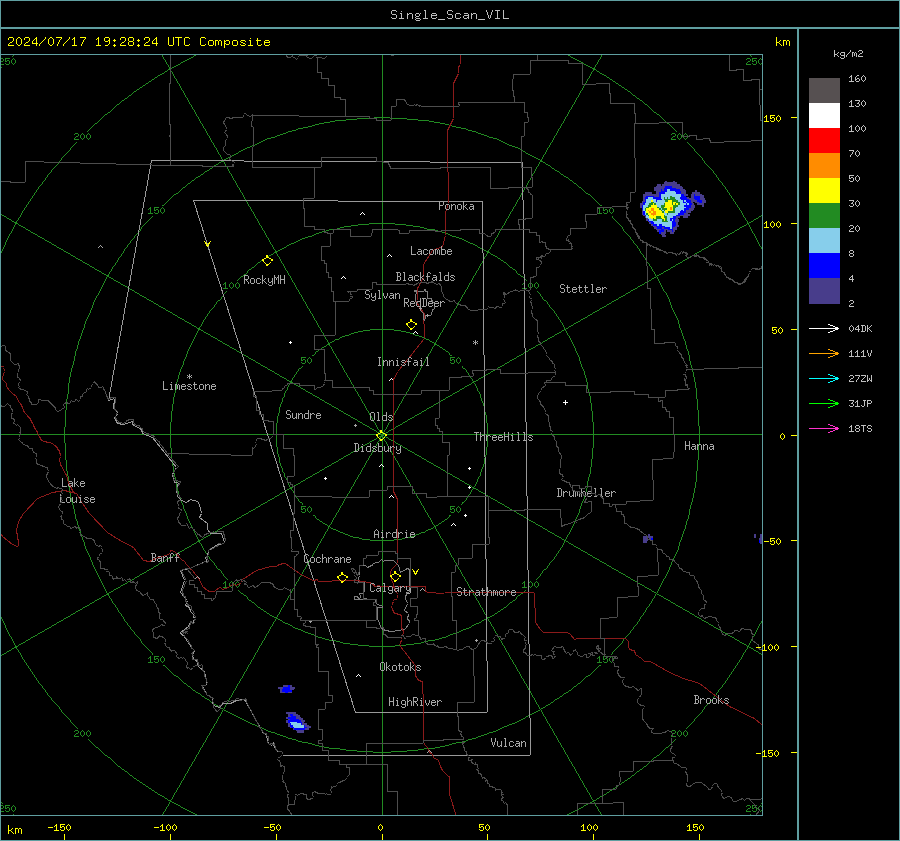Click the Strathmore city label
Viewport: 900px width, 841px height.
pos(486,592)
